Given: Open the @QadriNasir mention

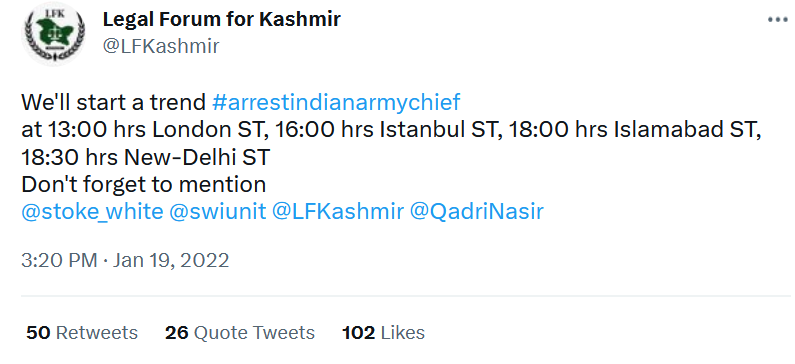Looking at the screenshot, I should (x=476, y=211).
